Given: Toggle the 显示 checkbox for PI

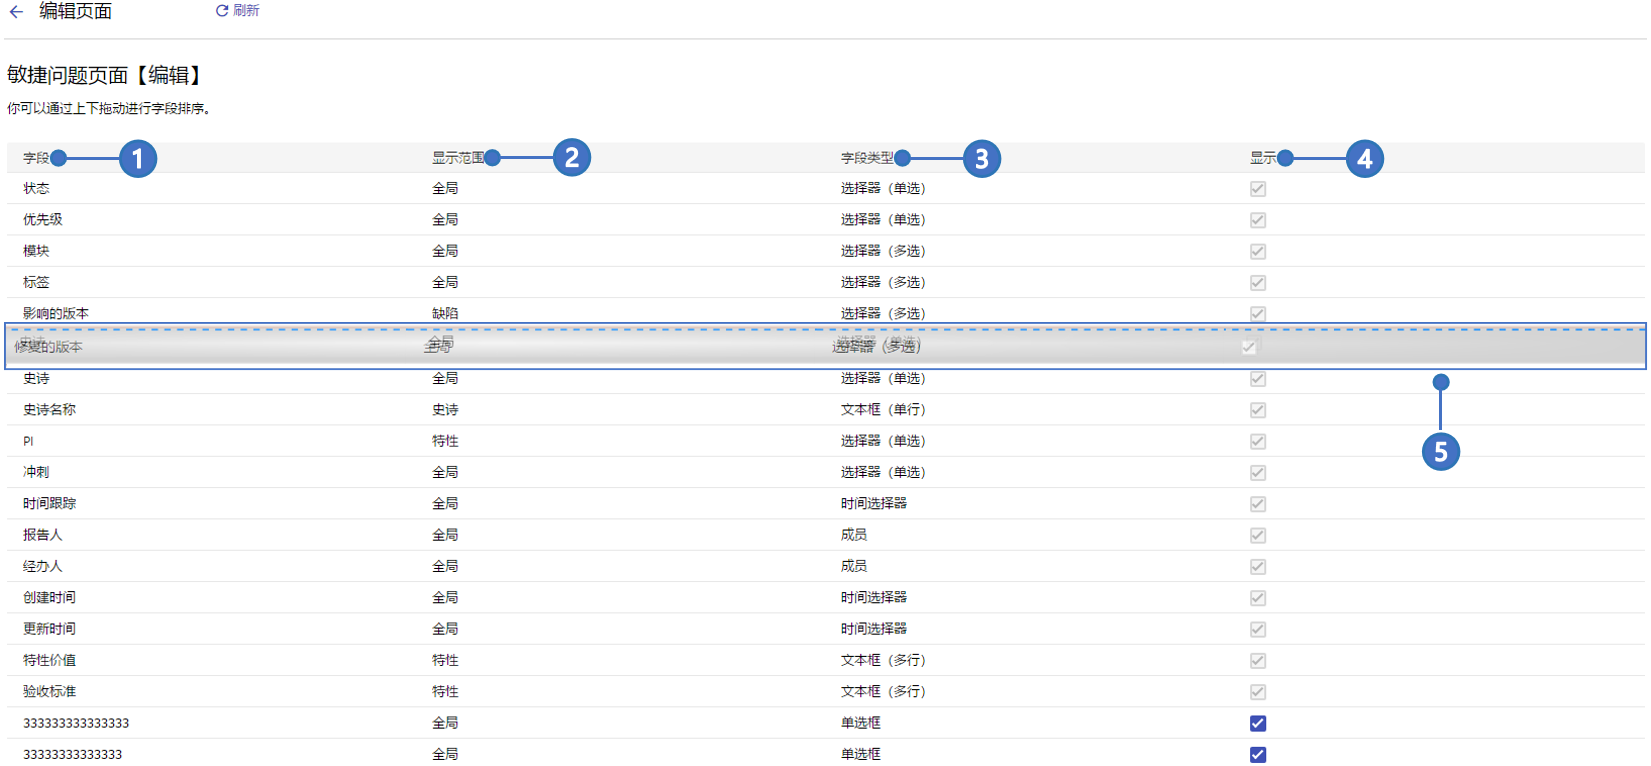Looking at the screenshot, I should pos(1258,441).
